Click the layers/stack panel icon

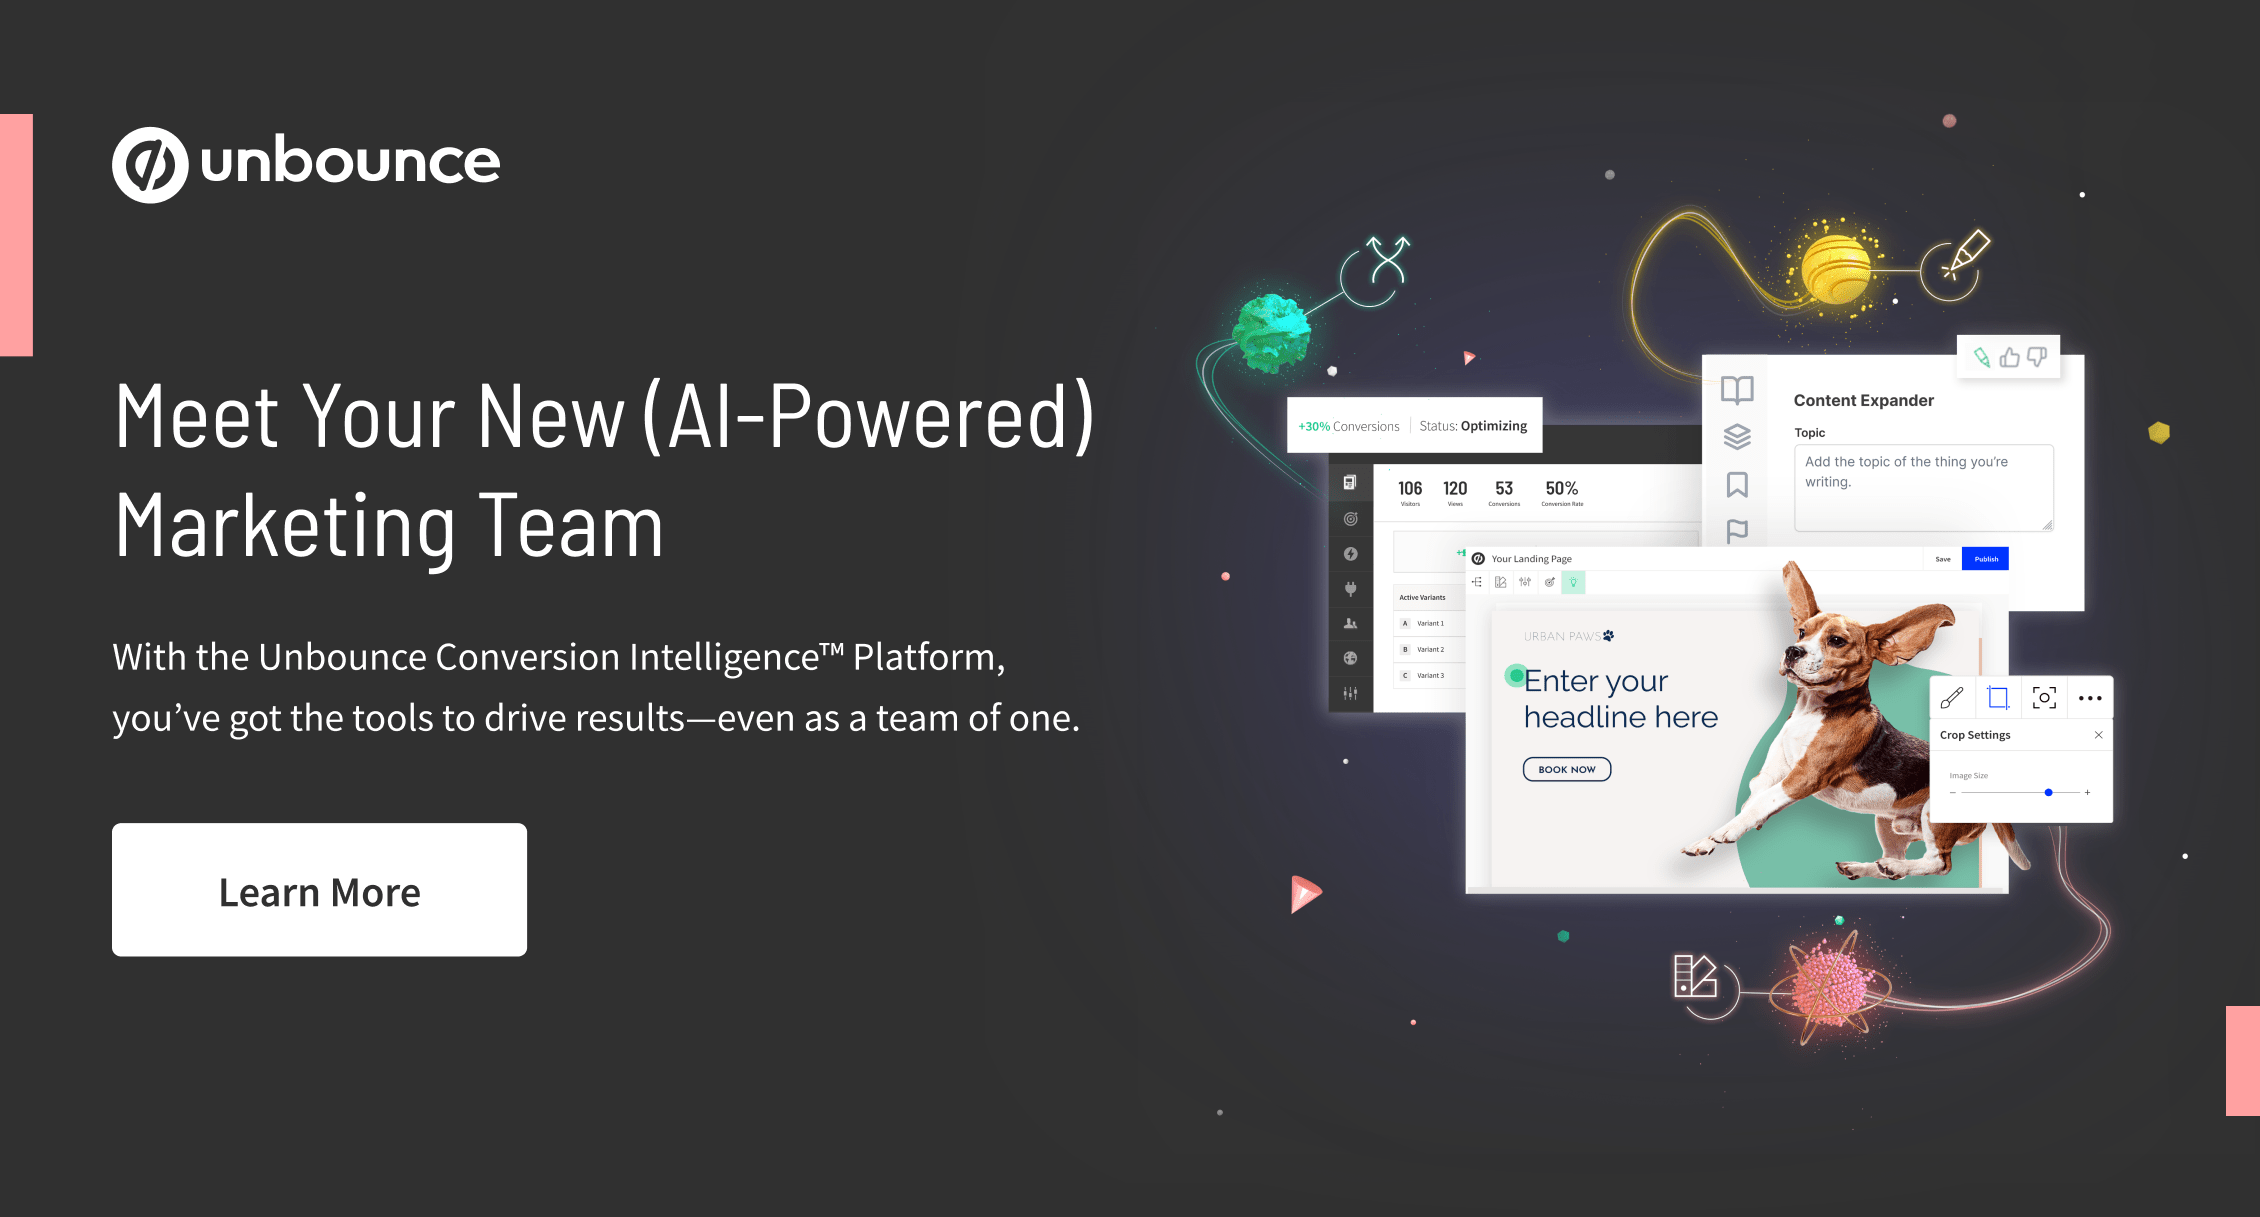tap(1735, 448)
